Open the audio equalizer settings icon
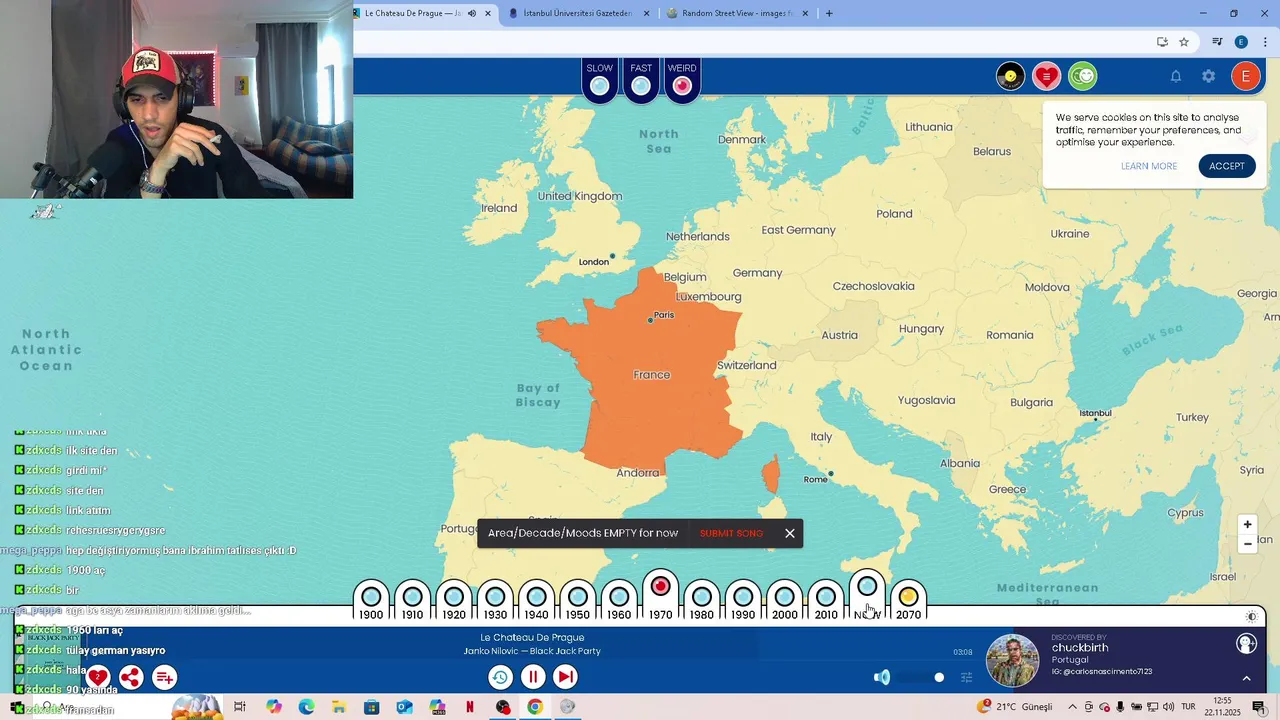Screen dimensions: 1280x720 point(966,677)
